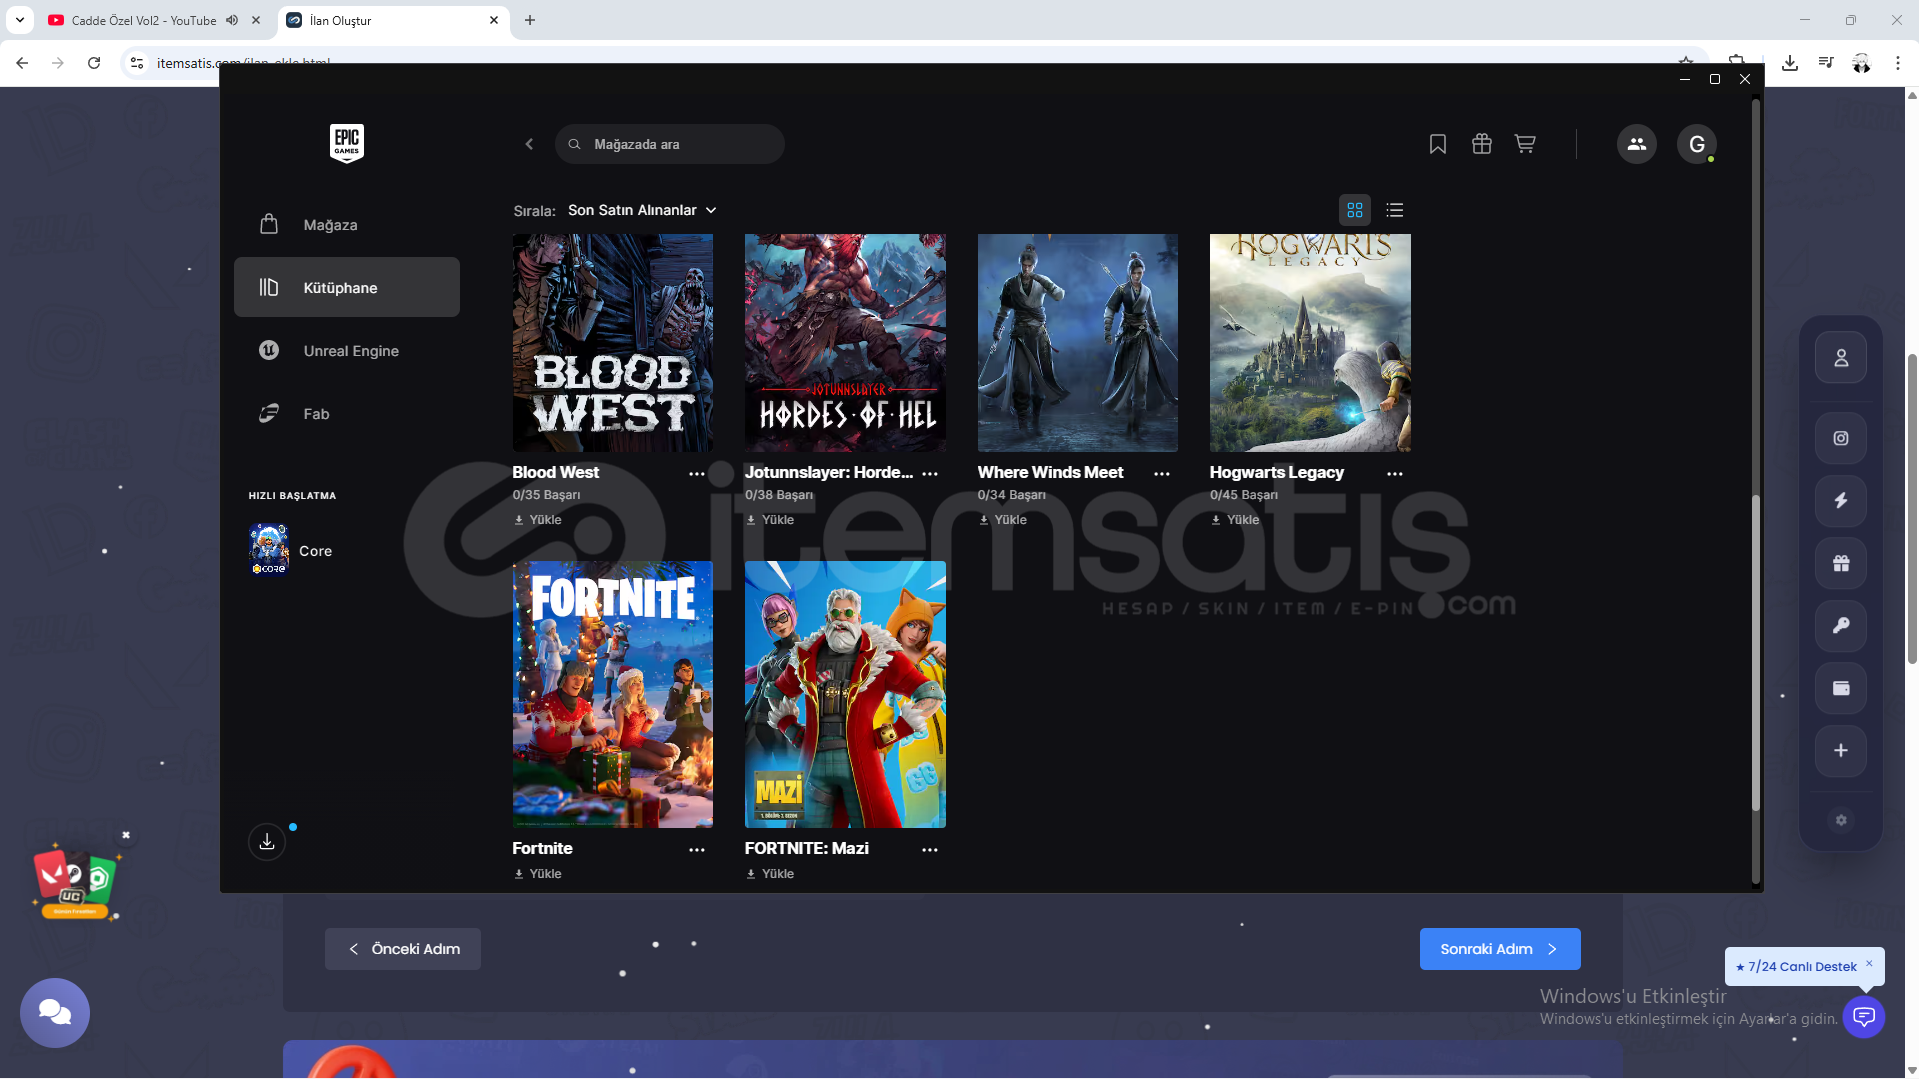Go back using the launcher back arrow

click(x=529, y=144)
